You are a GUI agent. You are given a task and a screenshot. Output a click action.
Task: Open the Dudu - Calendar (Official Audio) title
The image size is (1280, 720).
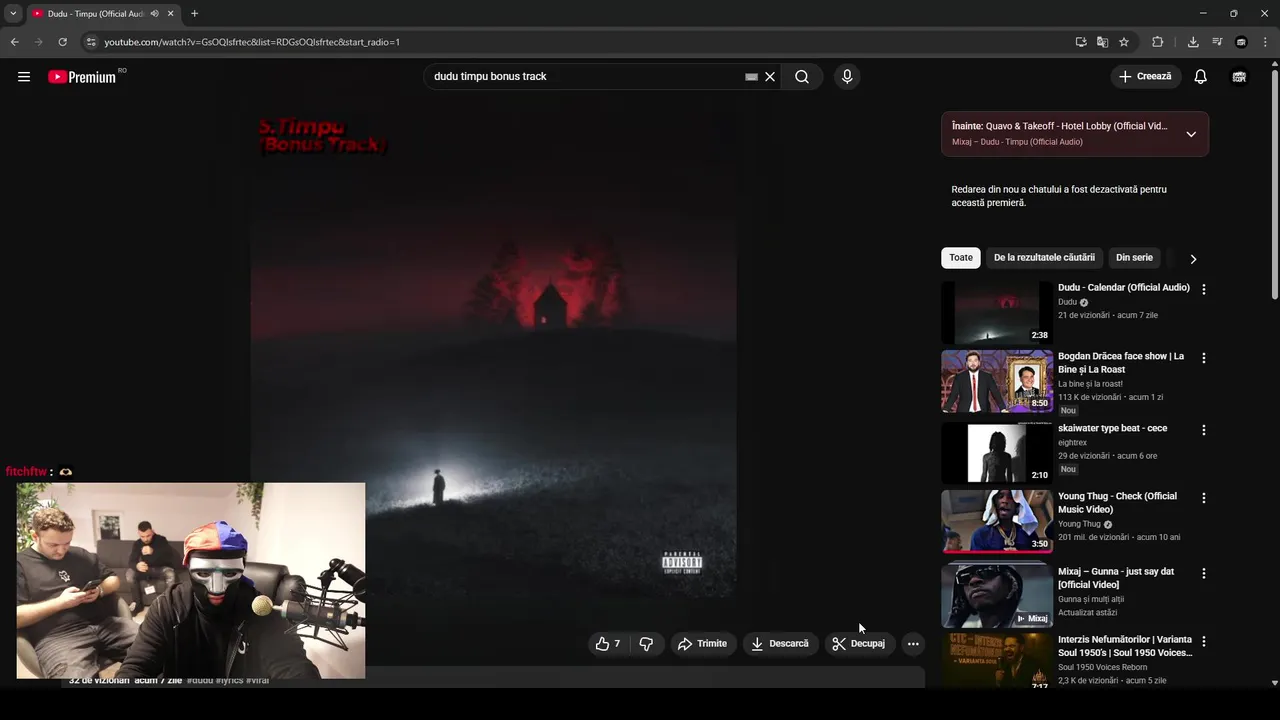coord(1124,288)
